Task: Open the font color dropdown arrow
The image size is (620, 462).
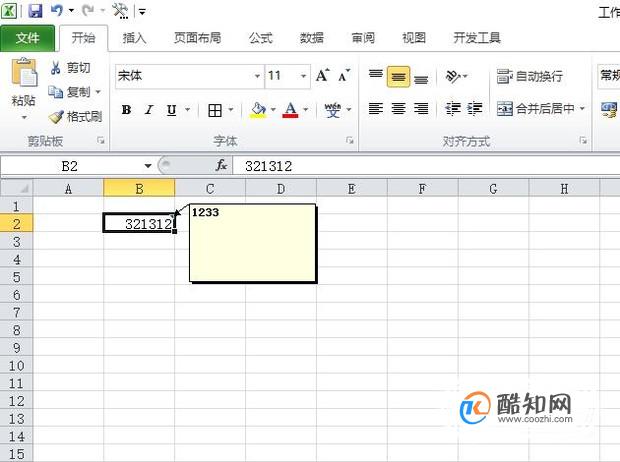Action: tap(306, 110)
